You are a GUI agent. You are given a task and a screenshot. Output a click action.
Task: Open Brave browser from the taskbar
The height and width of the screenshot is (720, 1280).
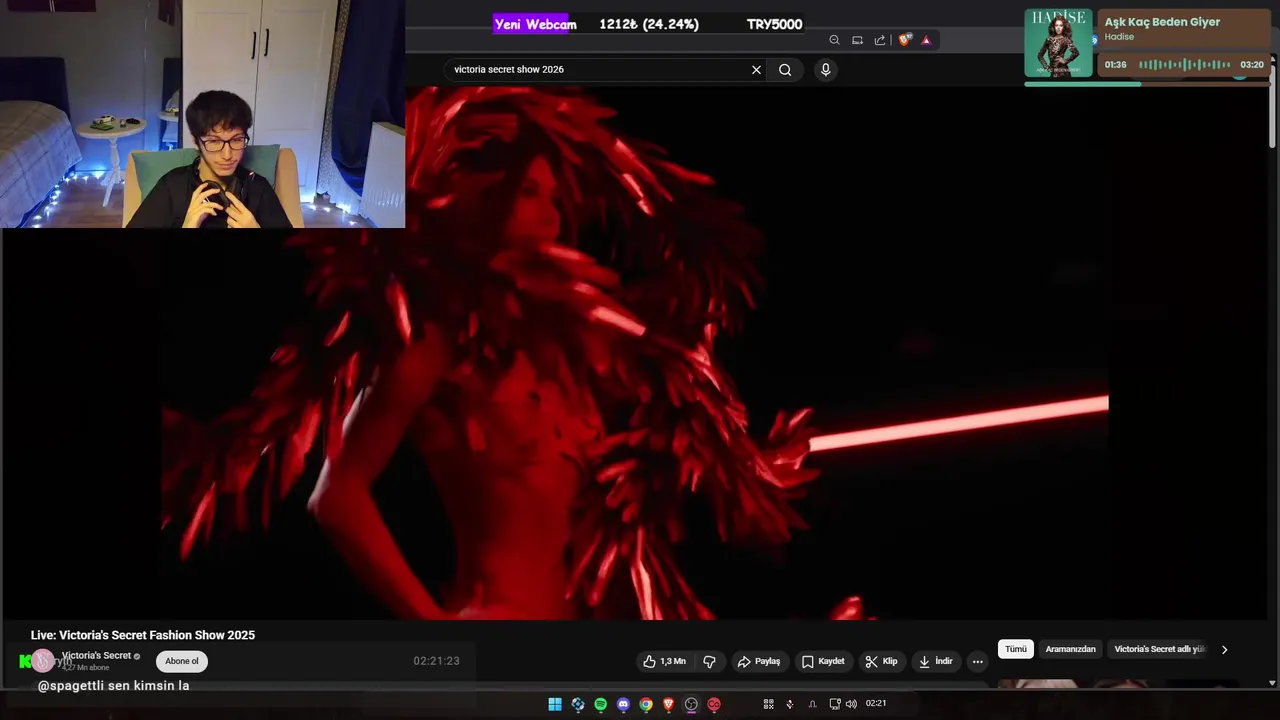[668, 704]
